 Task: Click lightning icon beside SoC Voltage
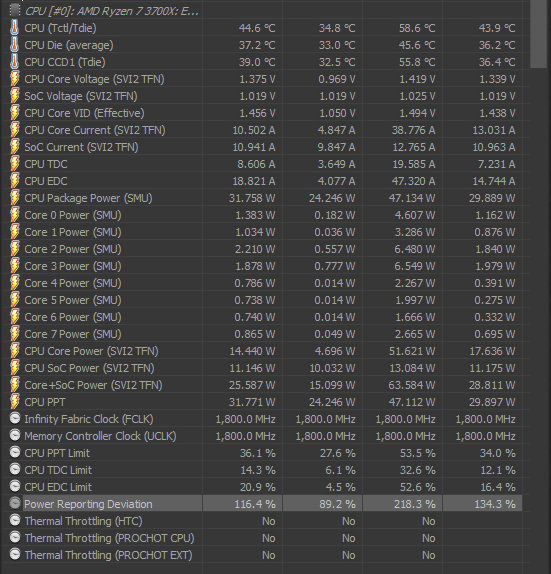click(15, 96)
